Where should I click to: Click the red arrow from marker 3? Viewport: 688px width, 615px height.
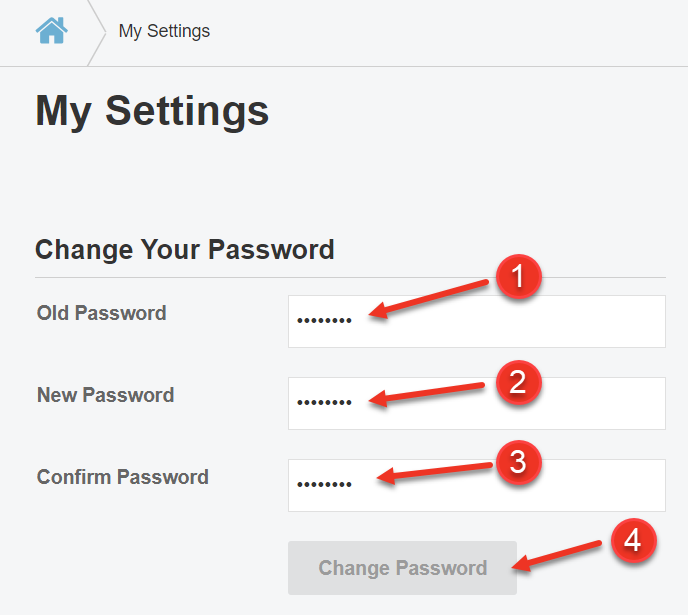pos(435,473)
